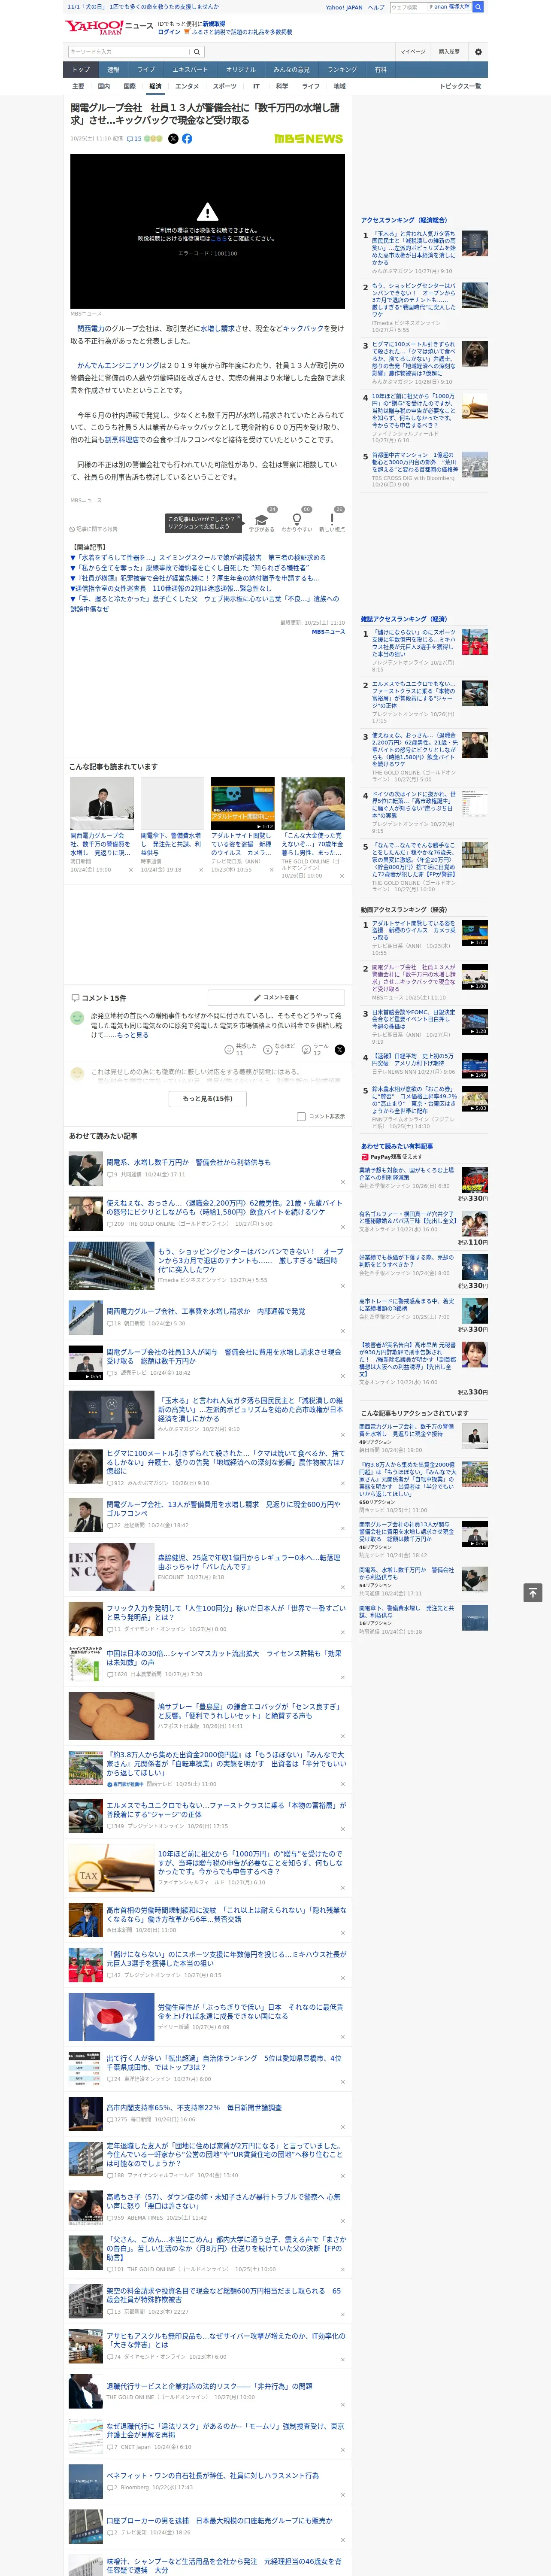551x2576 pixels.
Task: Click the keyword search magnifier button
Action: point(197,52)
